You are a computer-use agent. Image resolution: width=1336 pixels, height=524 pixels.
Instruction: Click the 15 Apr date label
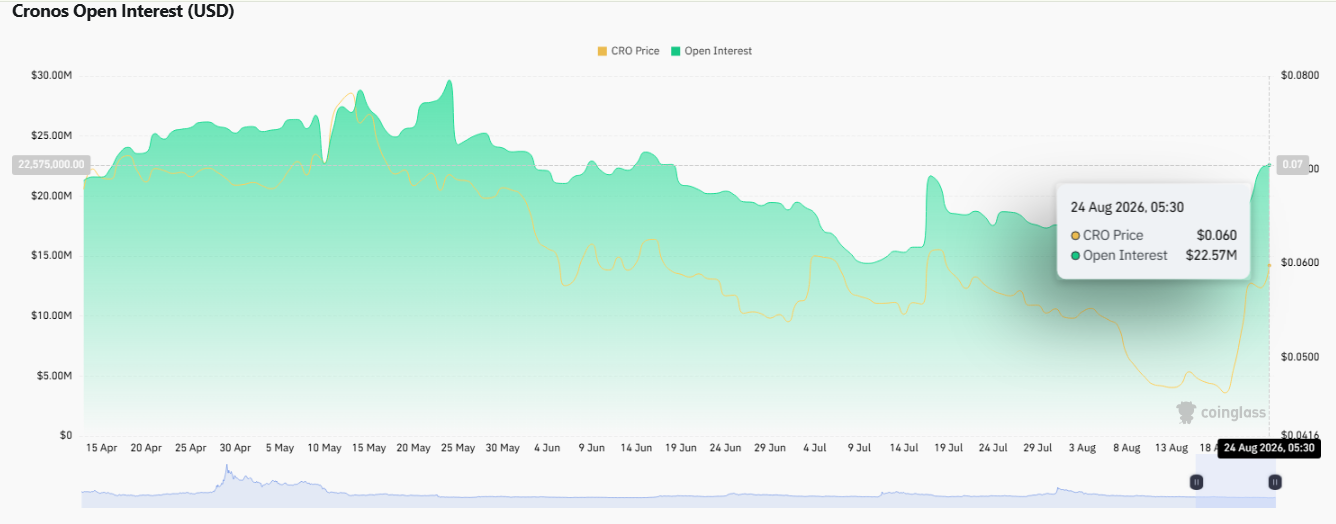pos(102,448)
